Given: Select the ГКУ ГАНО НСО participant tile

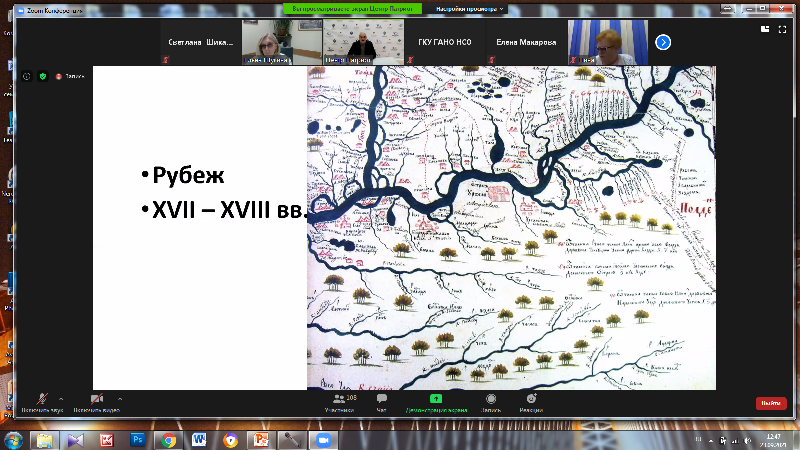Looking at the screenshot, I should [x=445, y=42].
